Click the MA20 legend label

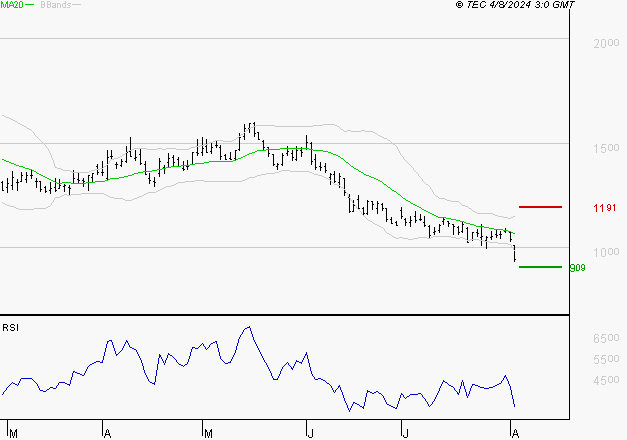(12, 5)
